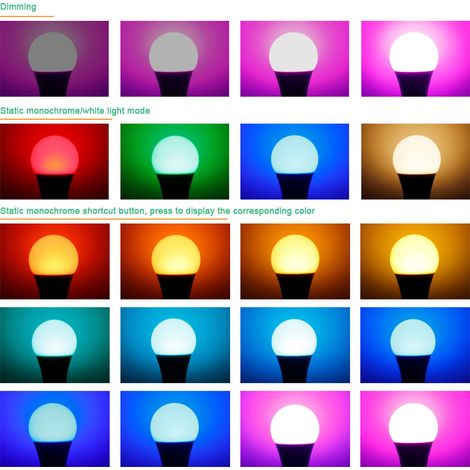Click "Static monochrome/white light mode" heading
Screen dimensions: 470x470
pyautogui.click(x=75, y=111)
